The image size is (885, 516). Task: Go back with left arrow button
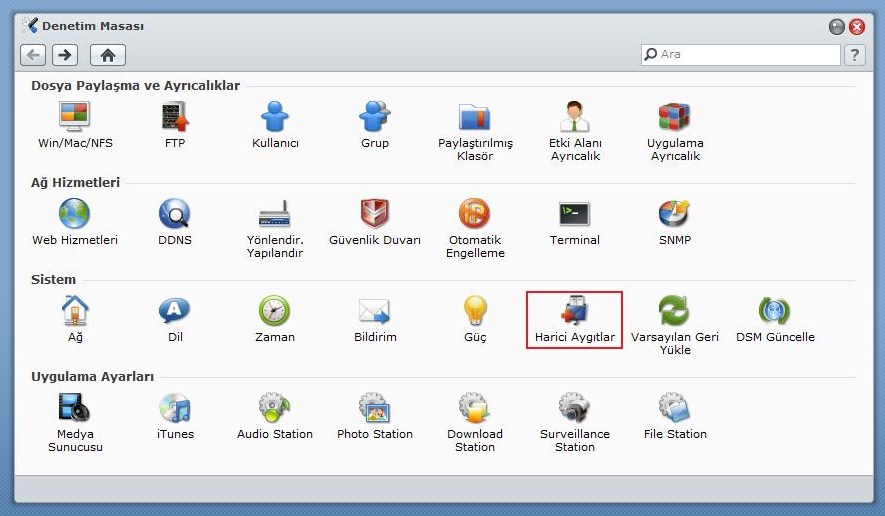33,55
